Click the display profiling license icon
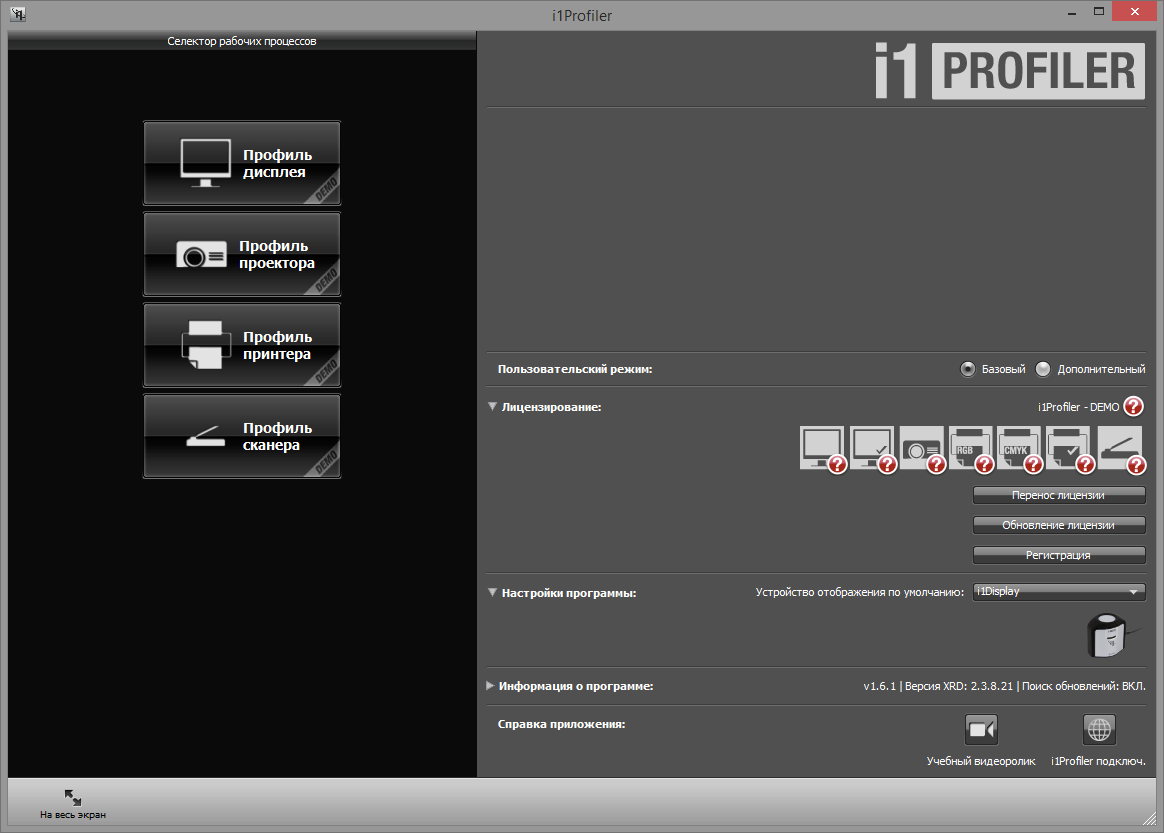Image resolution: width=1164 pixels, height=833 pixels. (x=823, y=448)
